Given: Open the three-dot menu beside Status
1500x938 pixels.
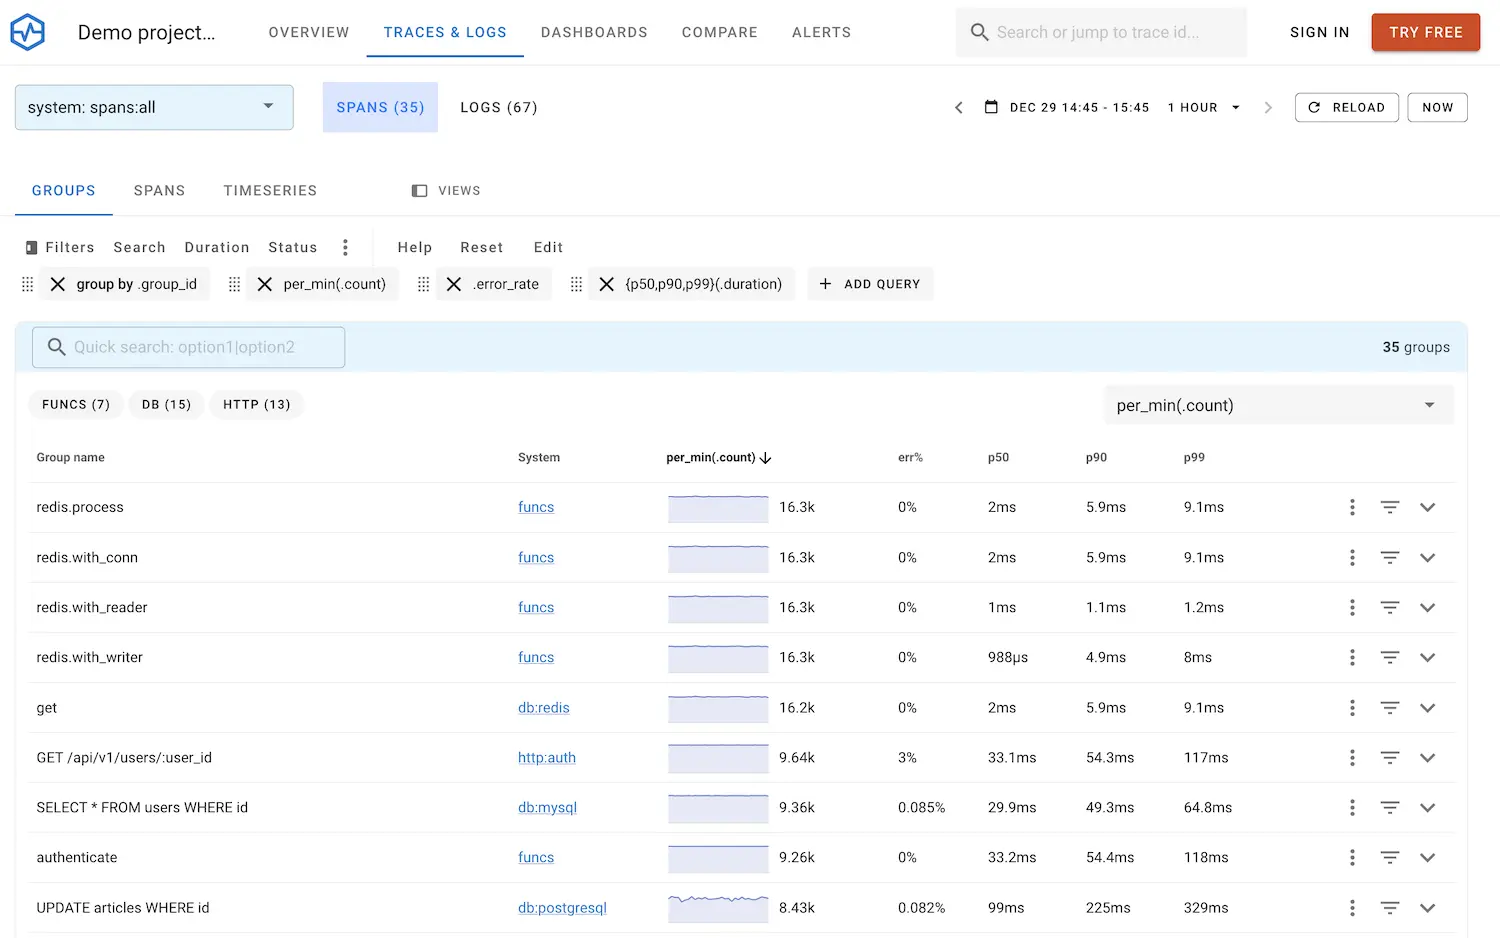Looking at the screenshot, I should click(x=345, y=247).
